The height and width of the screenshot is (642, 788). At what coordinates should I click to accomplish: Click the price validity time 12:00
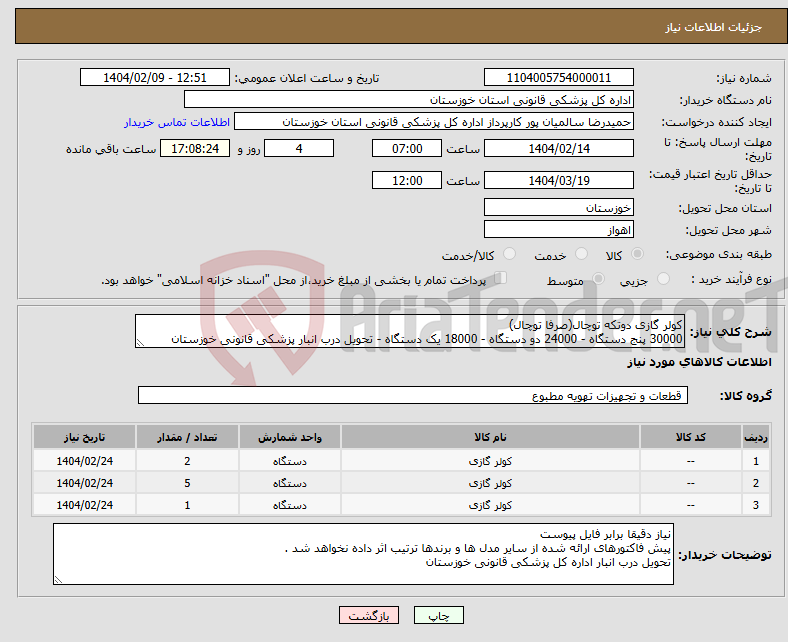[407, 180]
